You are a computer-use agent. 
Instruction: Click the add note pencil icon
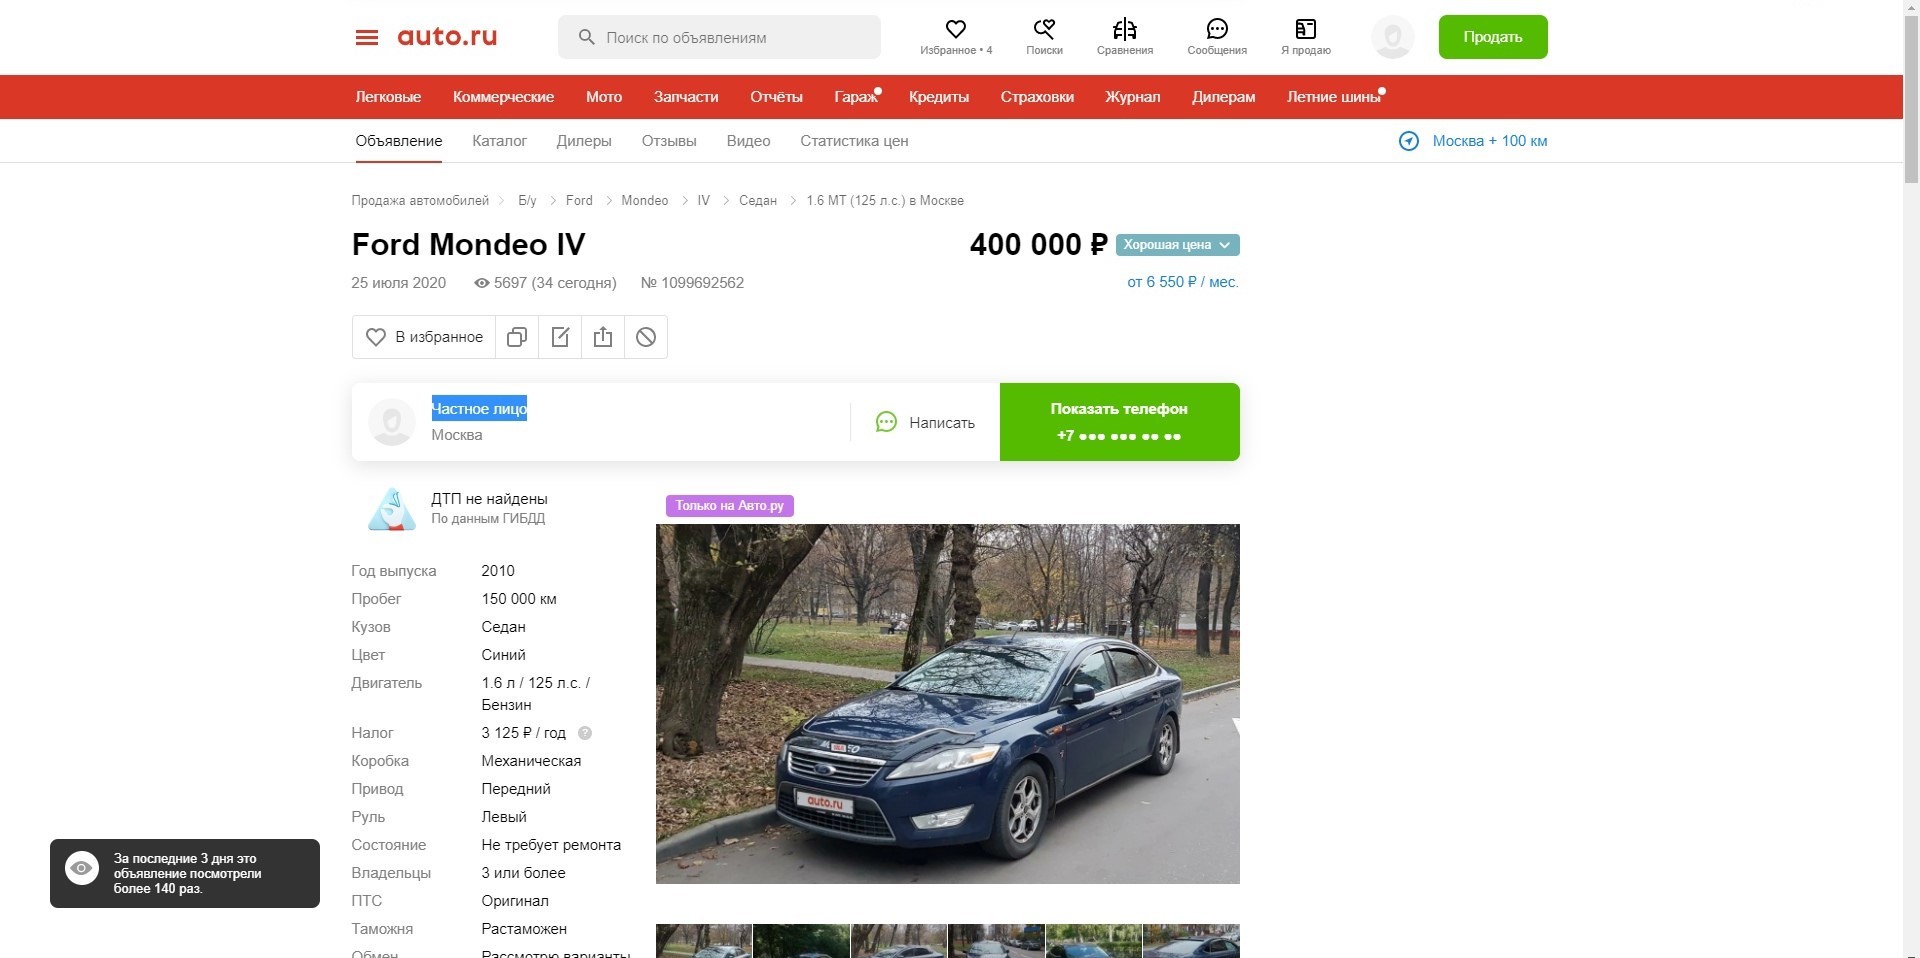(560, 337)
